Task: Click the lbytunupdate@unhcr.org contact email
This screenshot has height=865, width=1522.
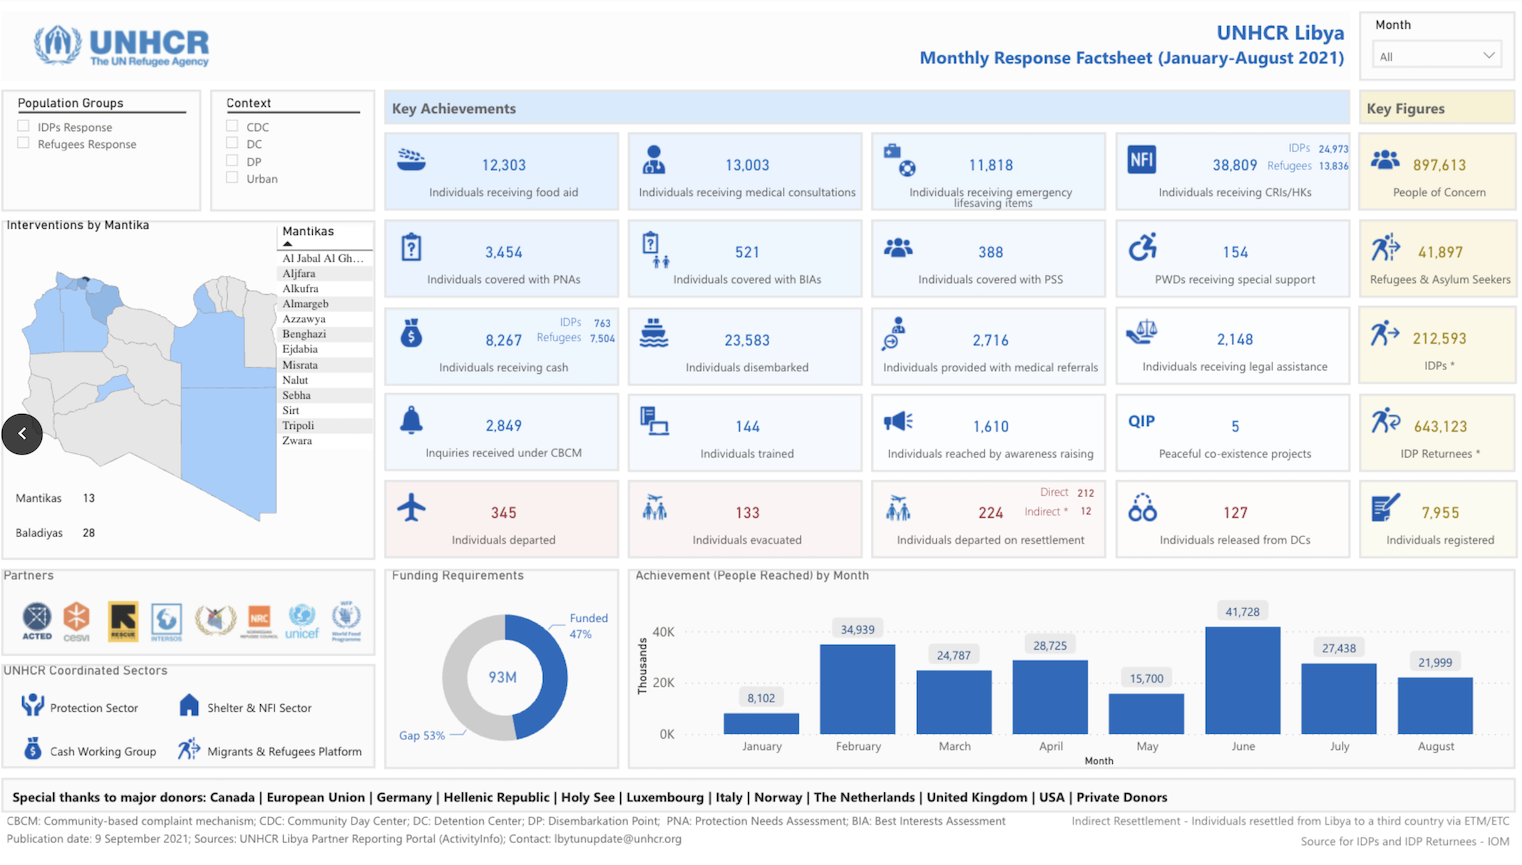Action: pos(618,839)
